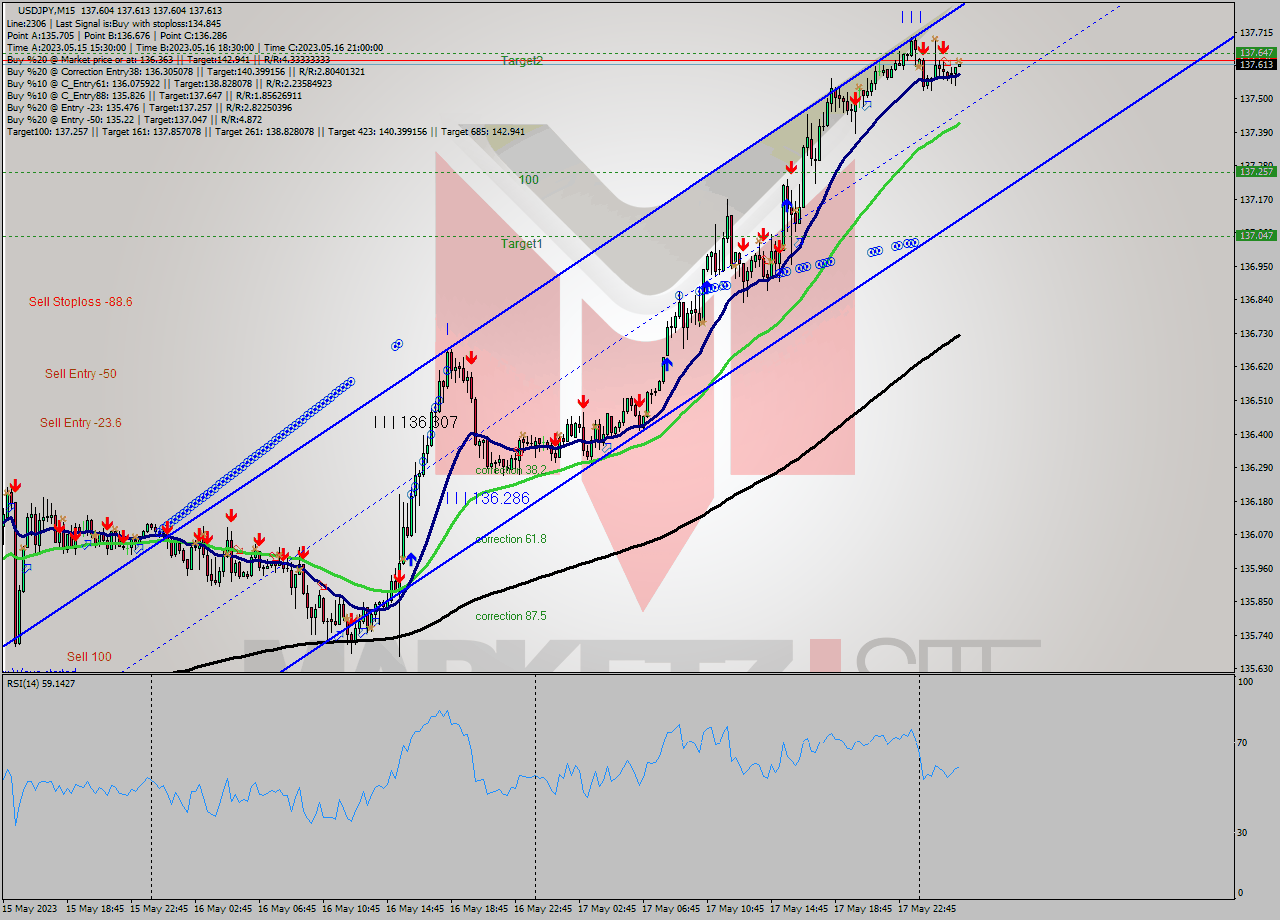Click the 136.950 price axis value
This screenshot has height=920, width=1280.
point(1257,267)
